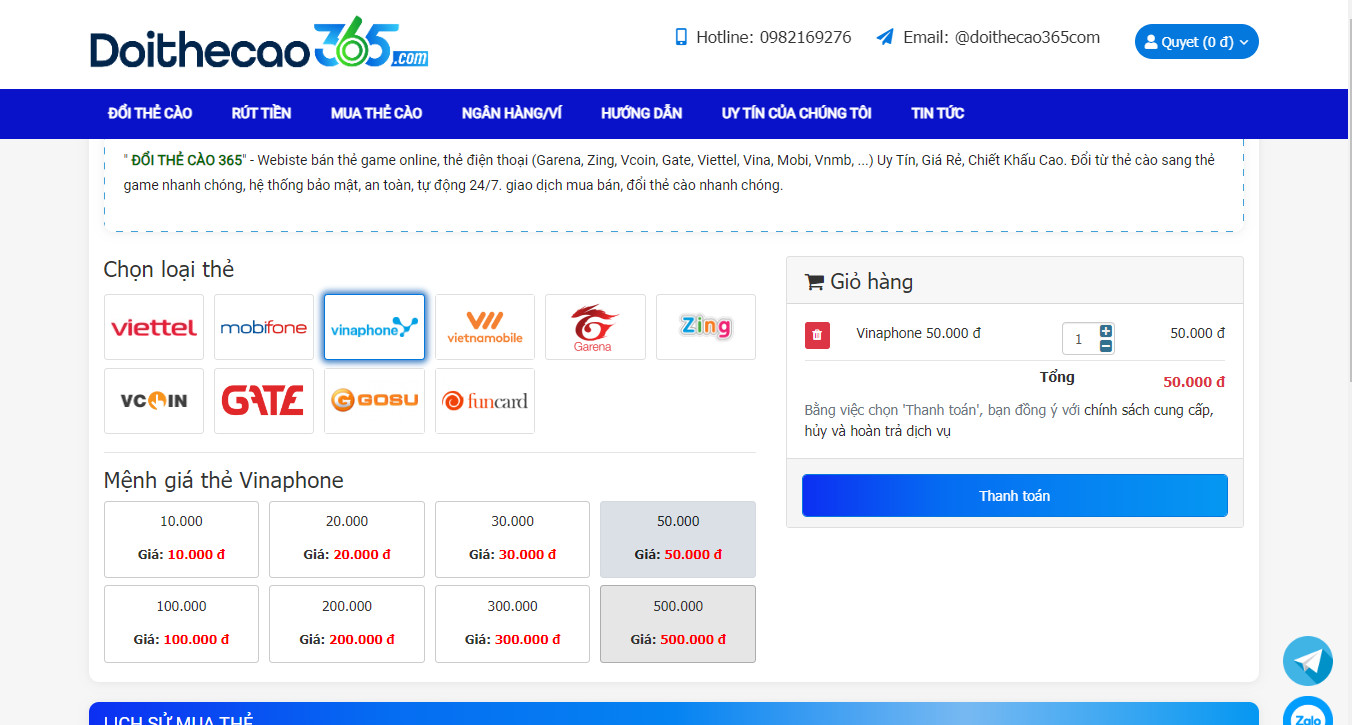Image resolution: width=1352 pixels, height=725 pixels.
Task: Select the Vinaphone card logo
Action: (374, 327)
